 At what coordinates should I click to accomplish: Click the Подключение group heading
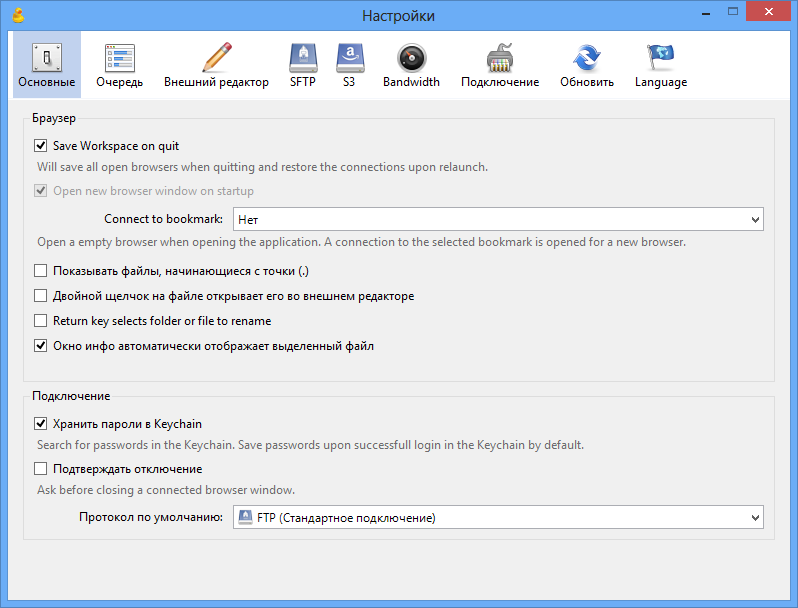[x=71, y=396]
